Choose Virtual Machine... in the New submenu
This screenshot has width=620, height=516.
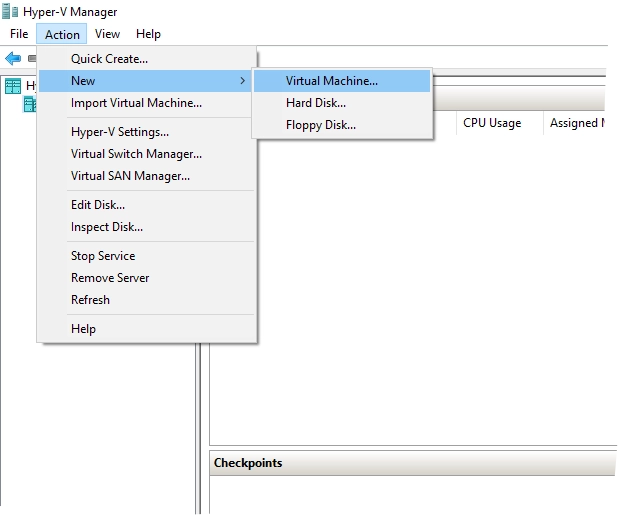pyautogui.click(x=342, y=81)
